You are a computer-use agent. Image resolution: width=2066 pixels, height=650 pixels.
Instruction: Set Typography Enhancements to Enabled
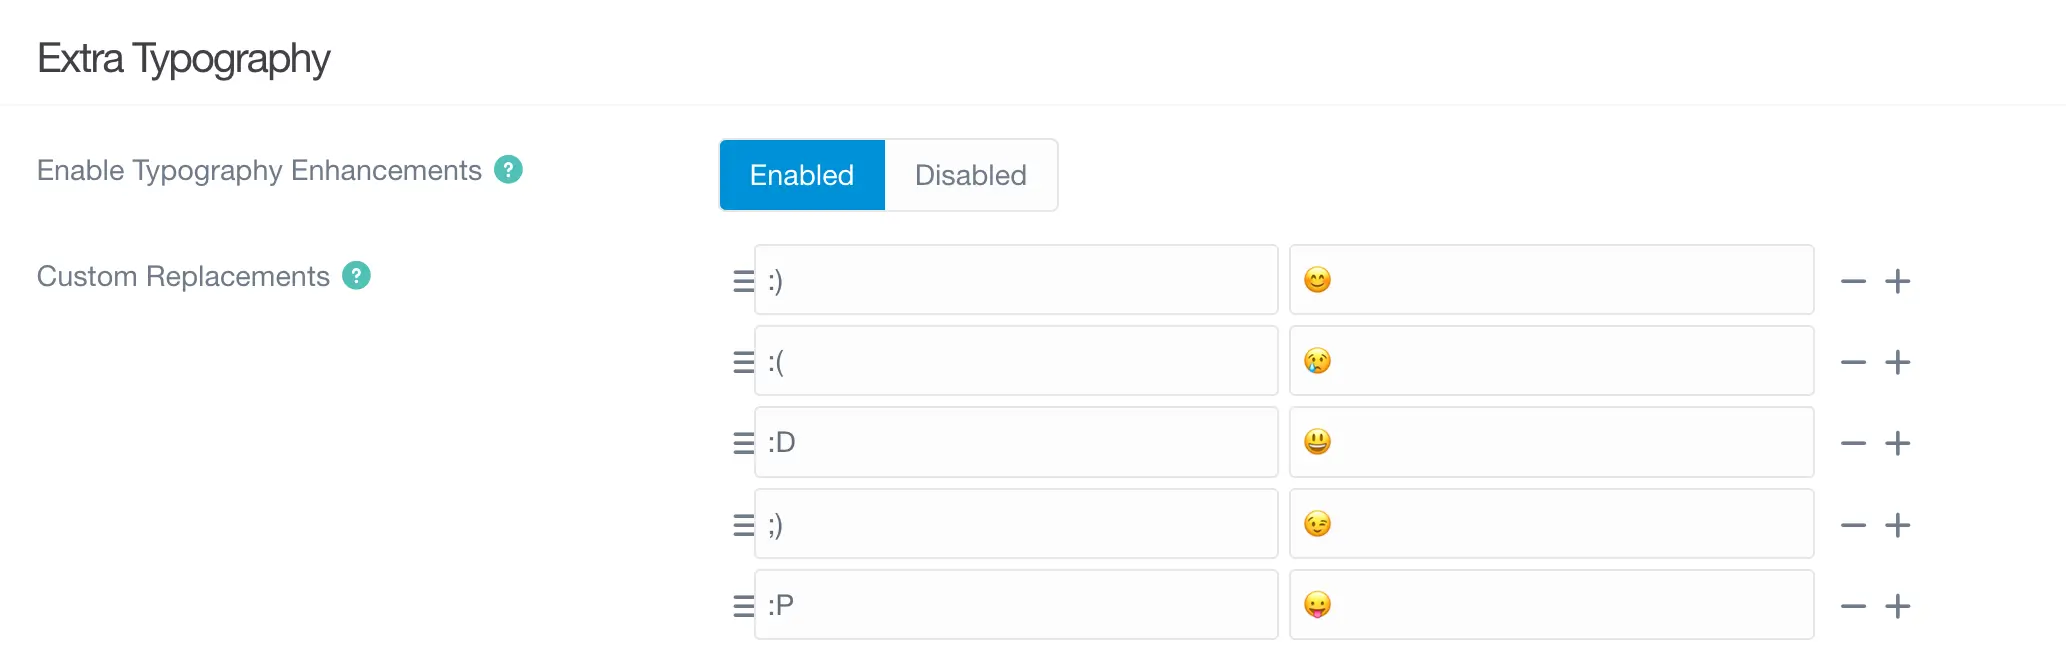tap(802, 175)
